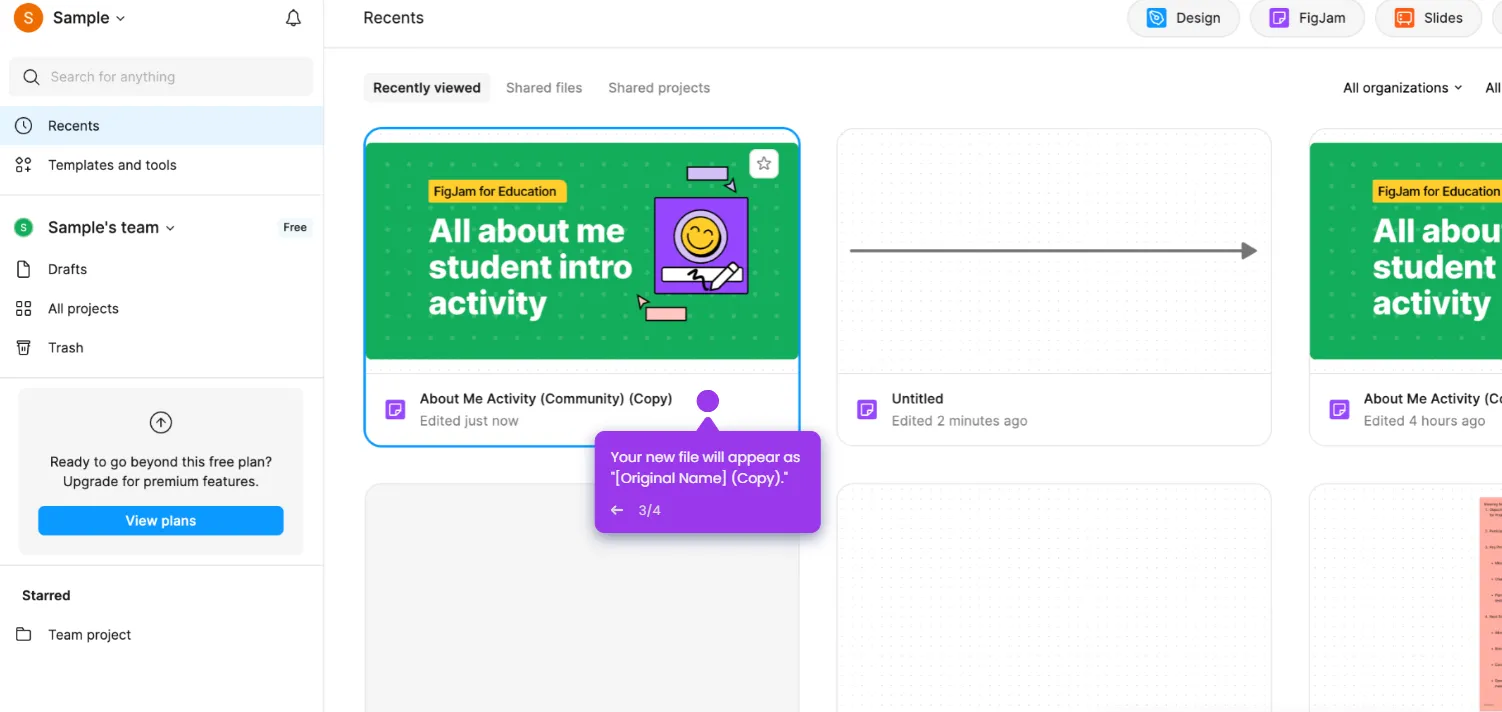Viewport: 1502px width, 712px height.
Task: Open the All organizations filter dropdown
Action: coord(1402,88)
